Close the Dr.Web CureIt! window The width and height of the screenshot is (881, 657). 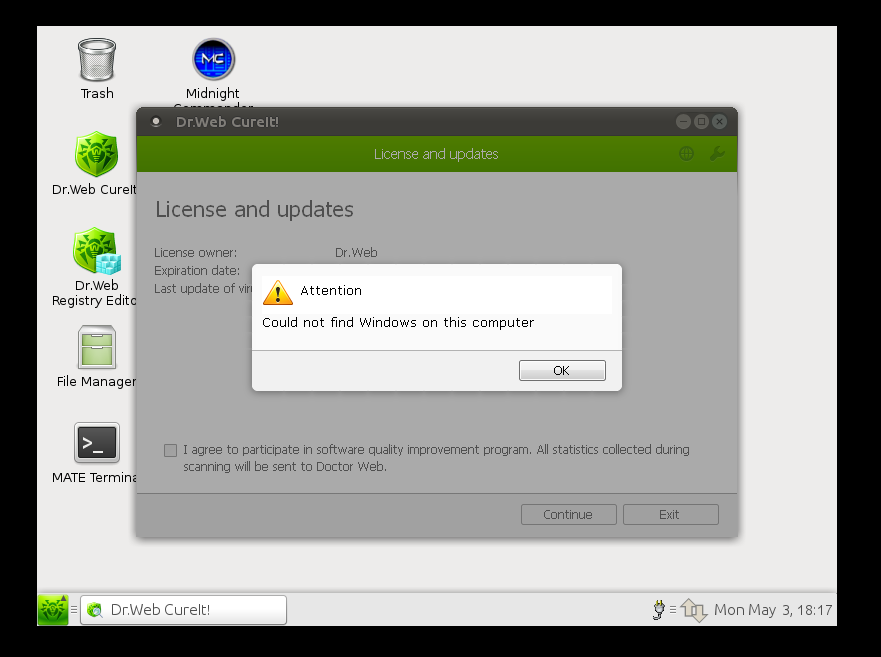coord(719,121)
